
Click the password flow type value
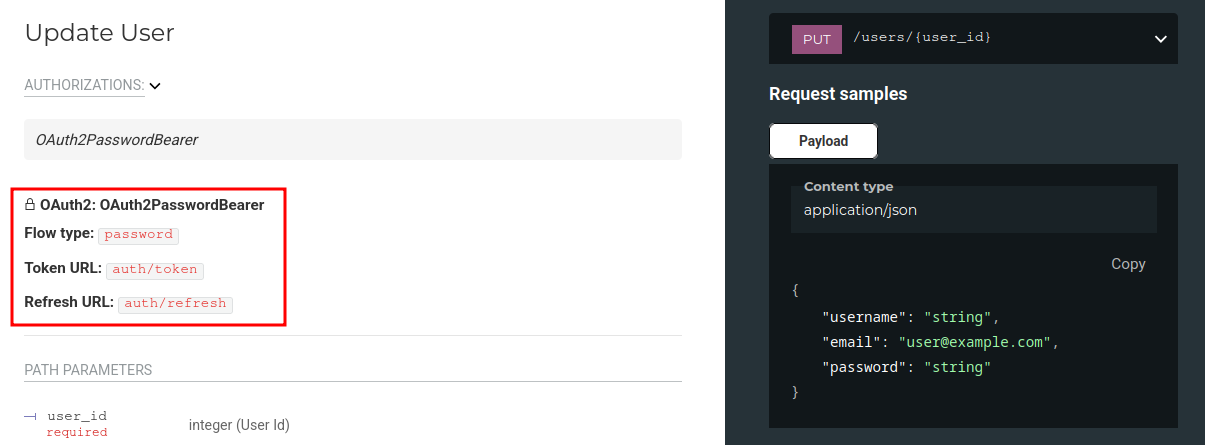tap(139, 235)
